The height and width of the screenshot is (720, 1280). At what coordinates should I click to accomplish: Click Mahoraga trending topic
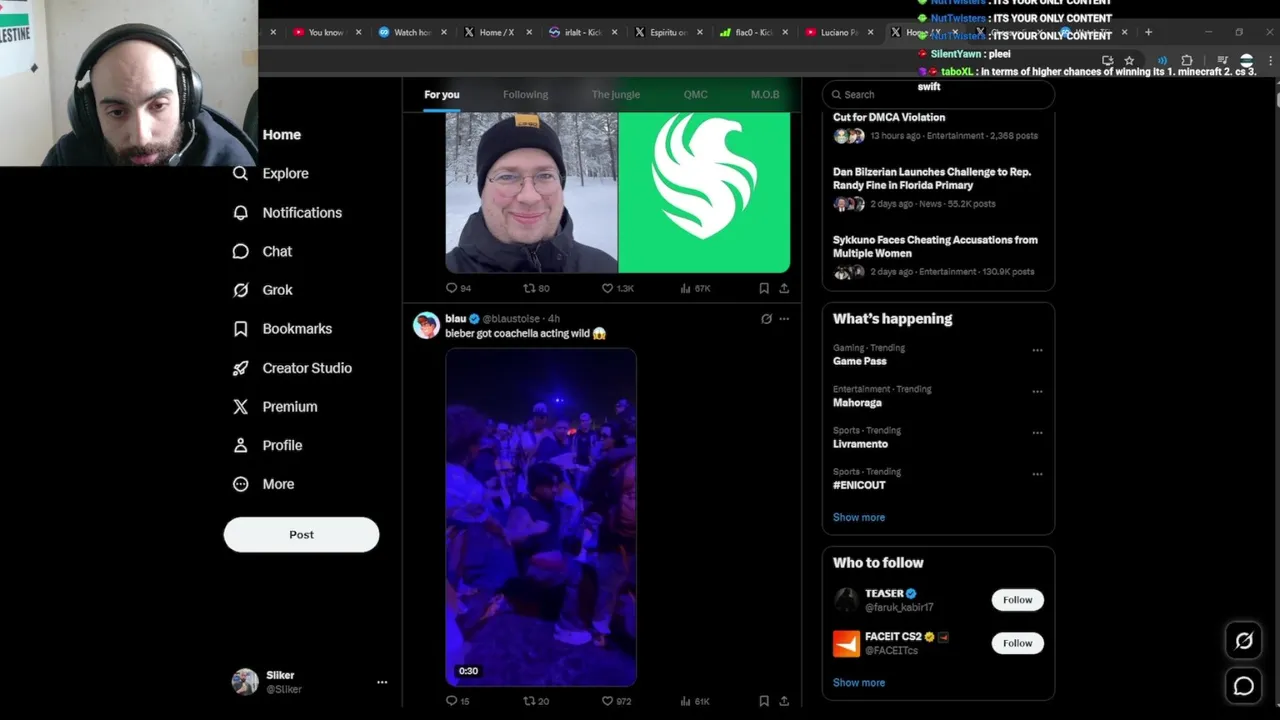coord(857,402)
